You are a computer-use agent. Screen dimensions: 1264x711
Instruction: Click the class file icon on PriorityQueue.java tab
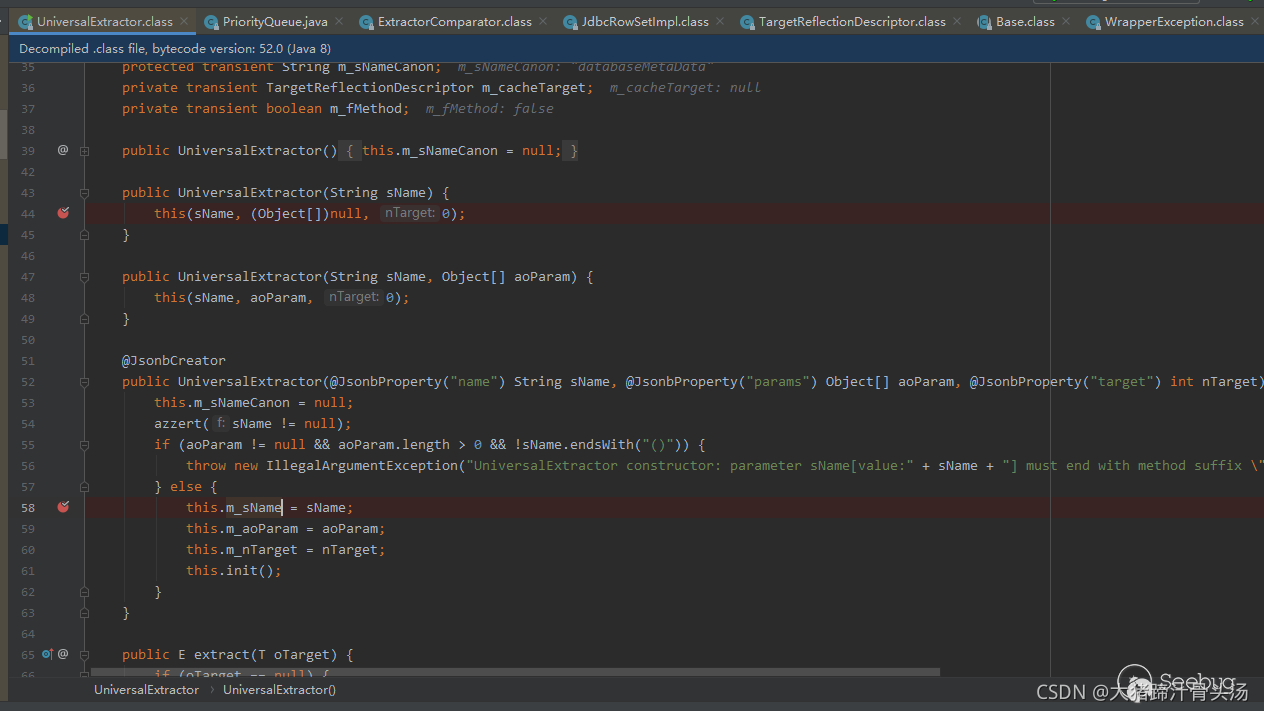(211, 21)
